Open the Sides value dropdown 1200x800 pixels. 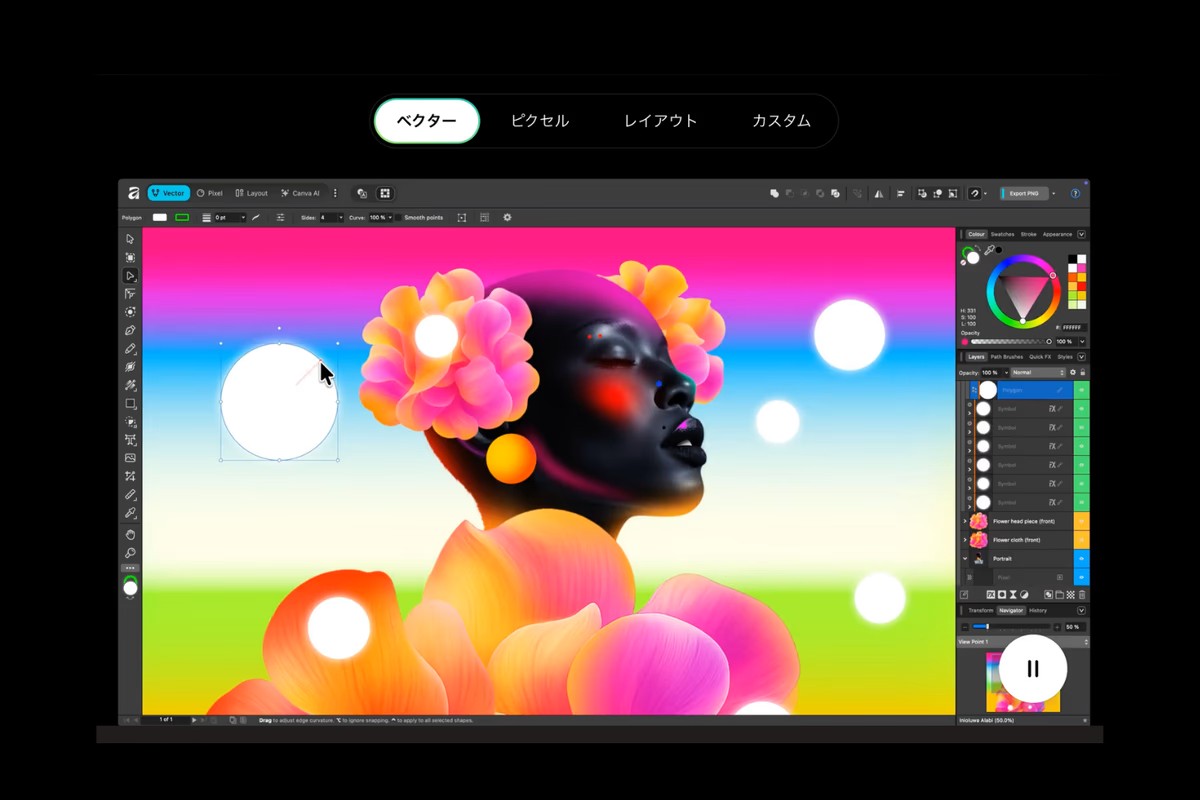click(x=340, y=217)
